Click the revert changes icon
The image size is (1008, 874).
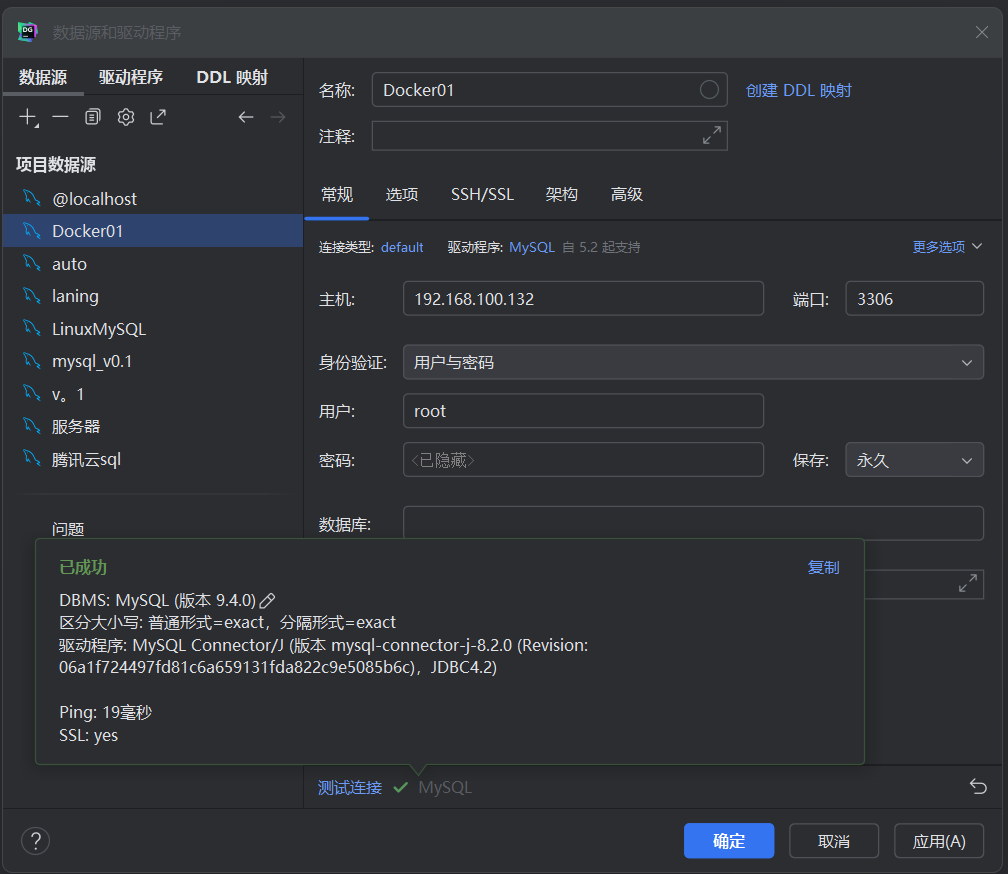coord(978,787)
